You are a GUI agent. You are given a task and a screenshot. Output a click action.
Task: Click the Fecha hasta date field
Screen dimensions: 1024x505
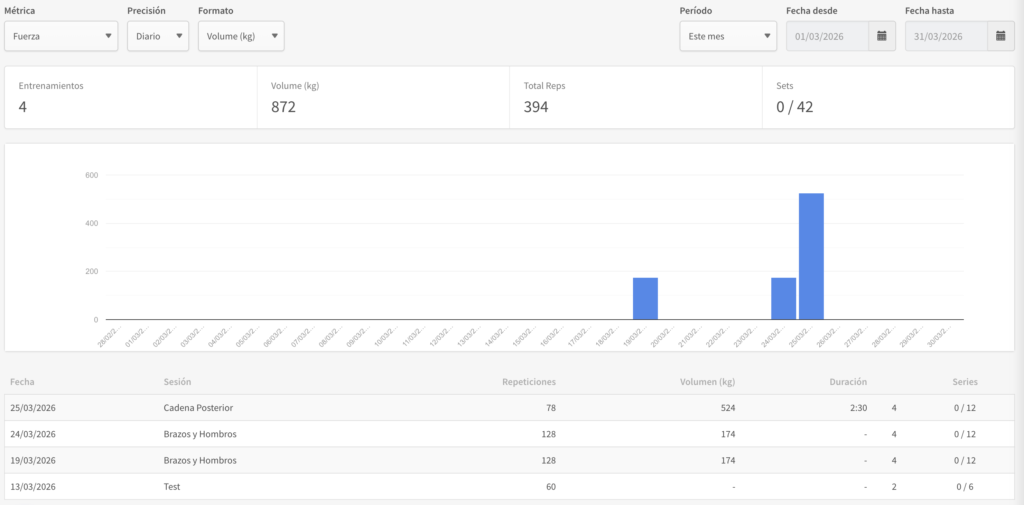946,36
